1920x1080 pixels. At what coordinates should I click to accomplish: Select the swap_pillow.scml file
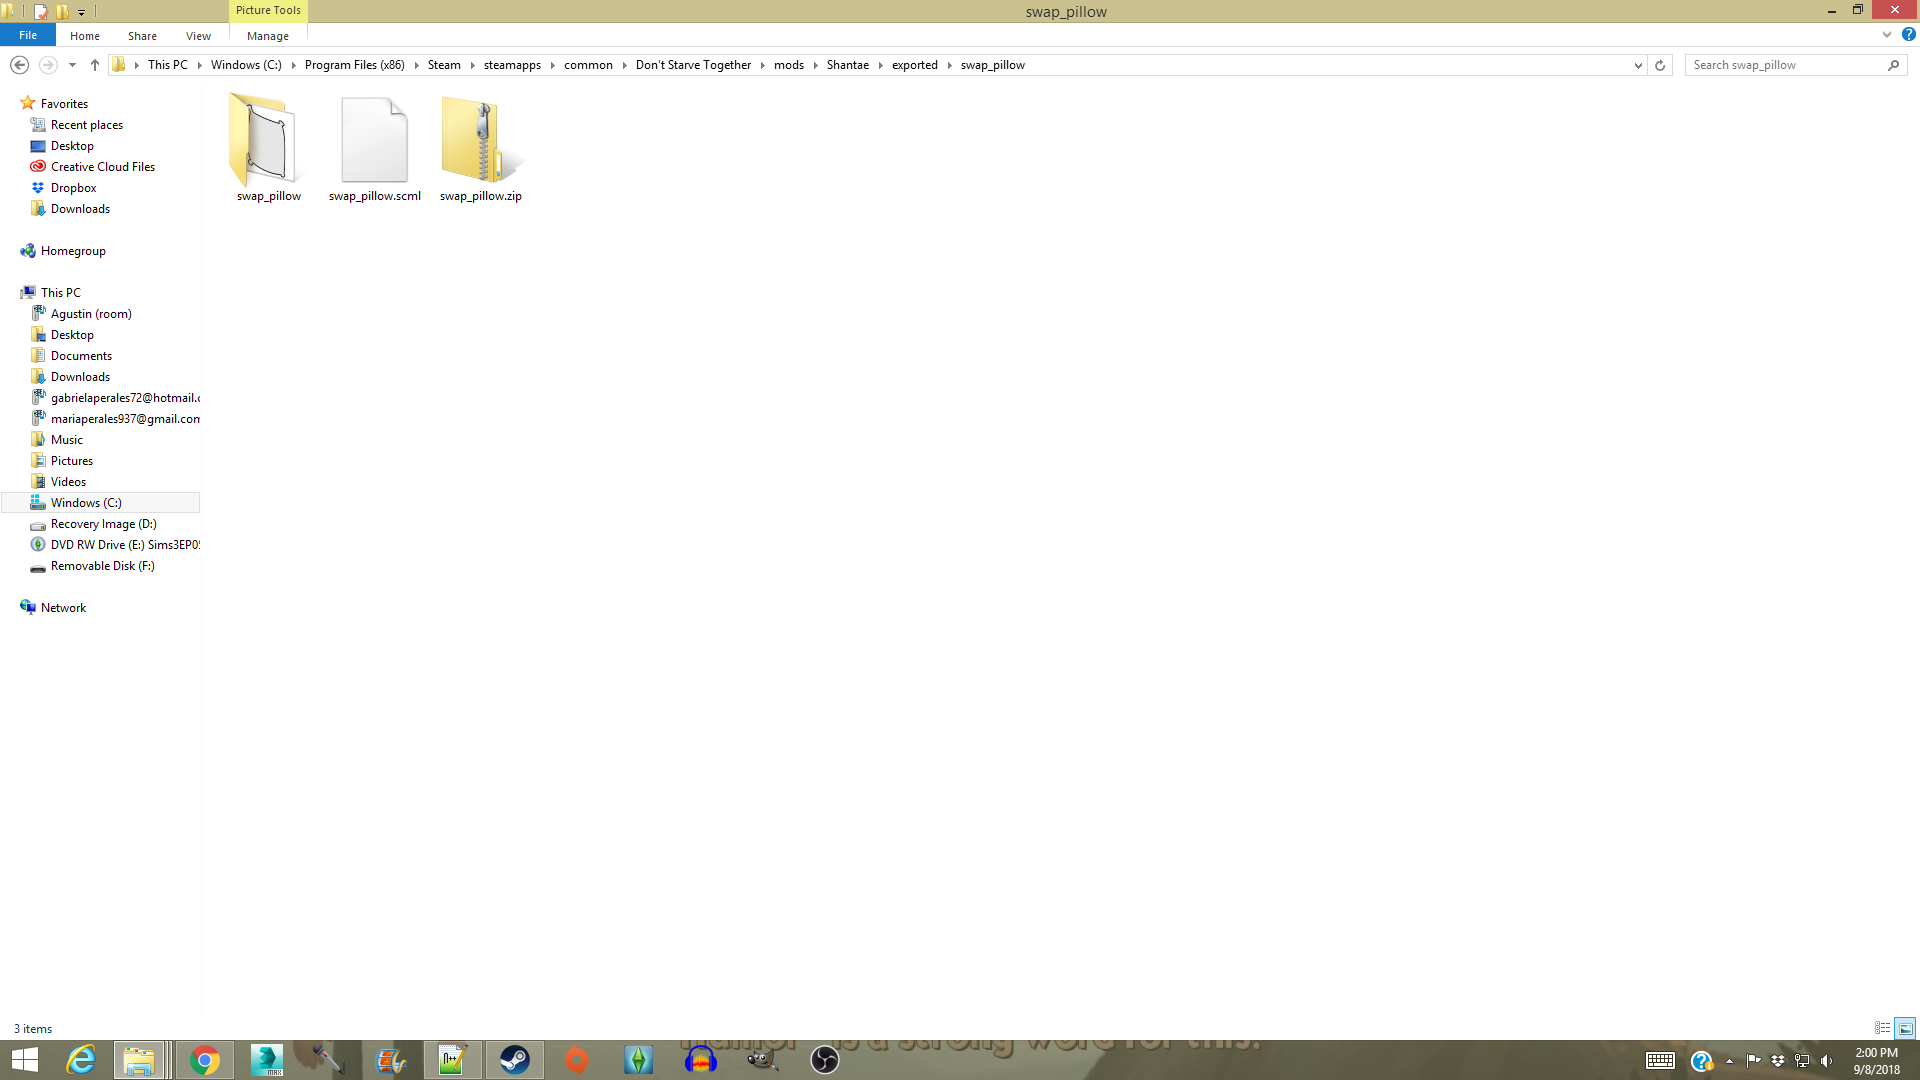(374, 141)
